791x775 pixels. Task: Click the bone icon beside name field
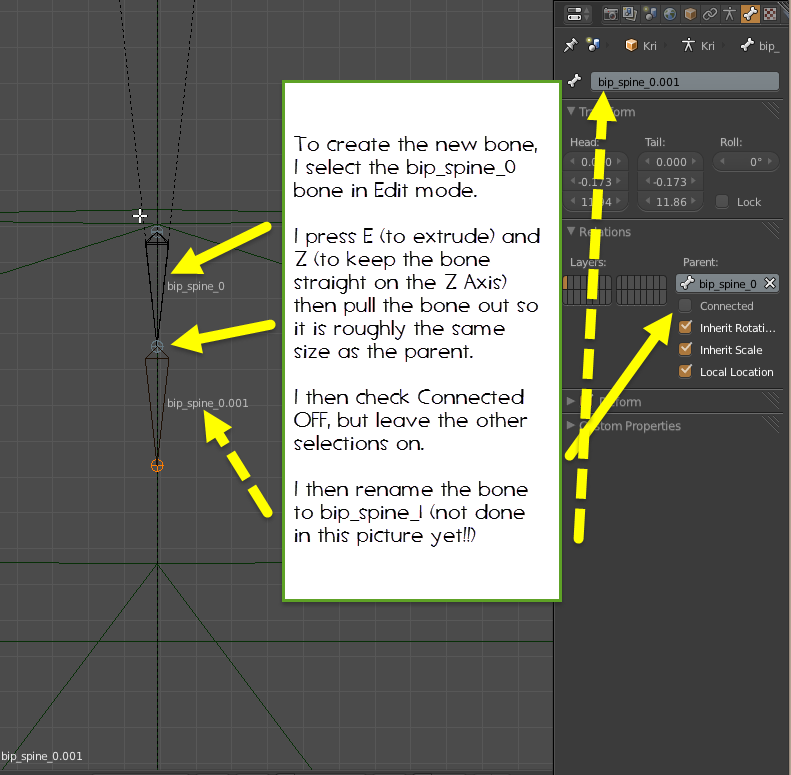[575, 81]
